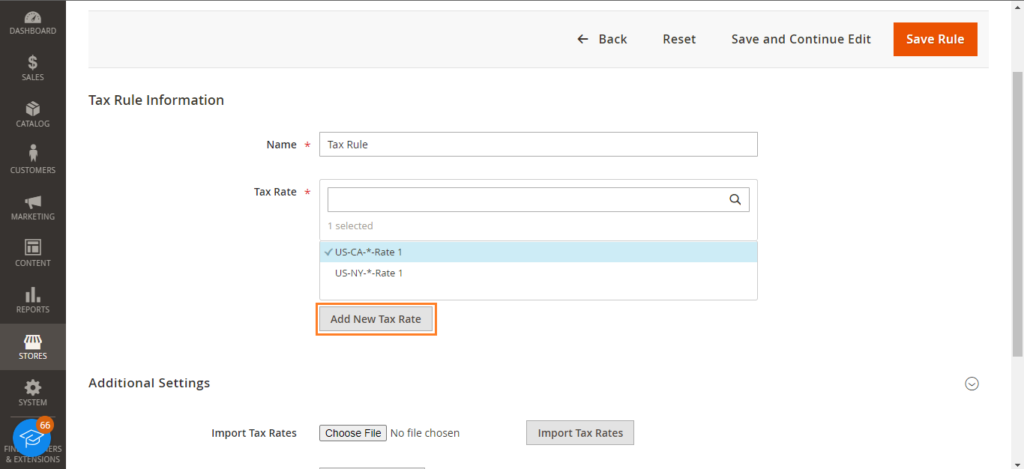Image resolution: width=1024 pixels, height=469 pixels.
Task: Open the Catalog sidebar menu
Action: tap(33, 114)
